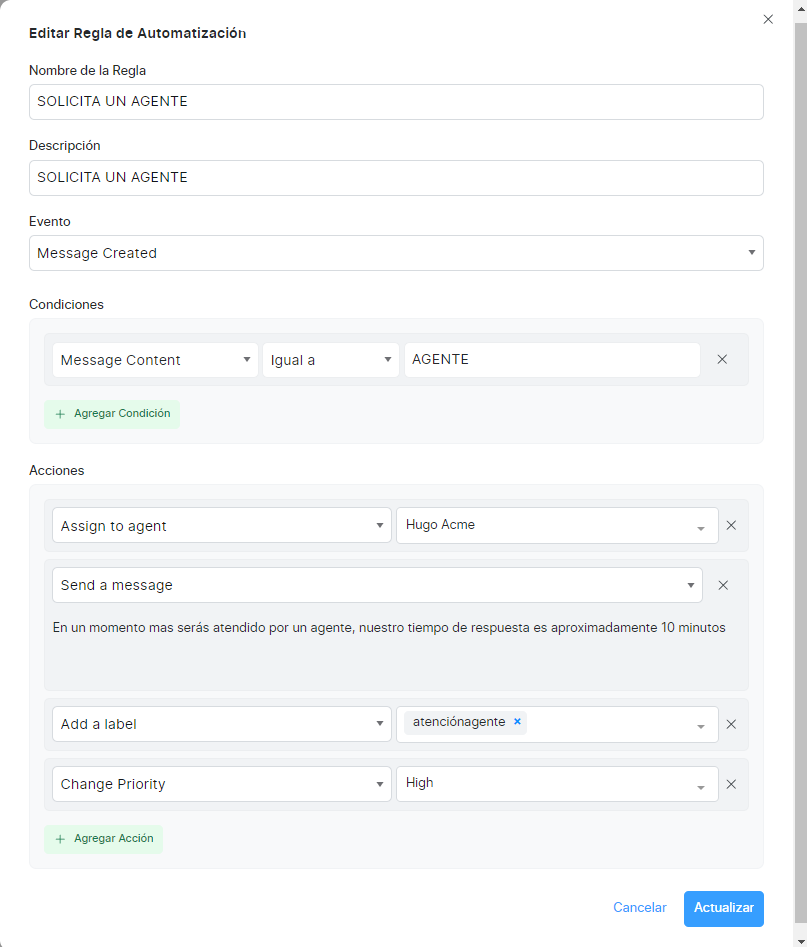Viewport: 807px width, 947px height.
Task: Open the Assign to agent action dropdown
Action: point(221,525)
